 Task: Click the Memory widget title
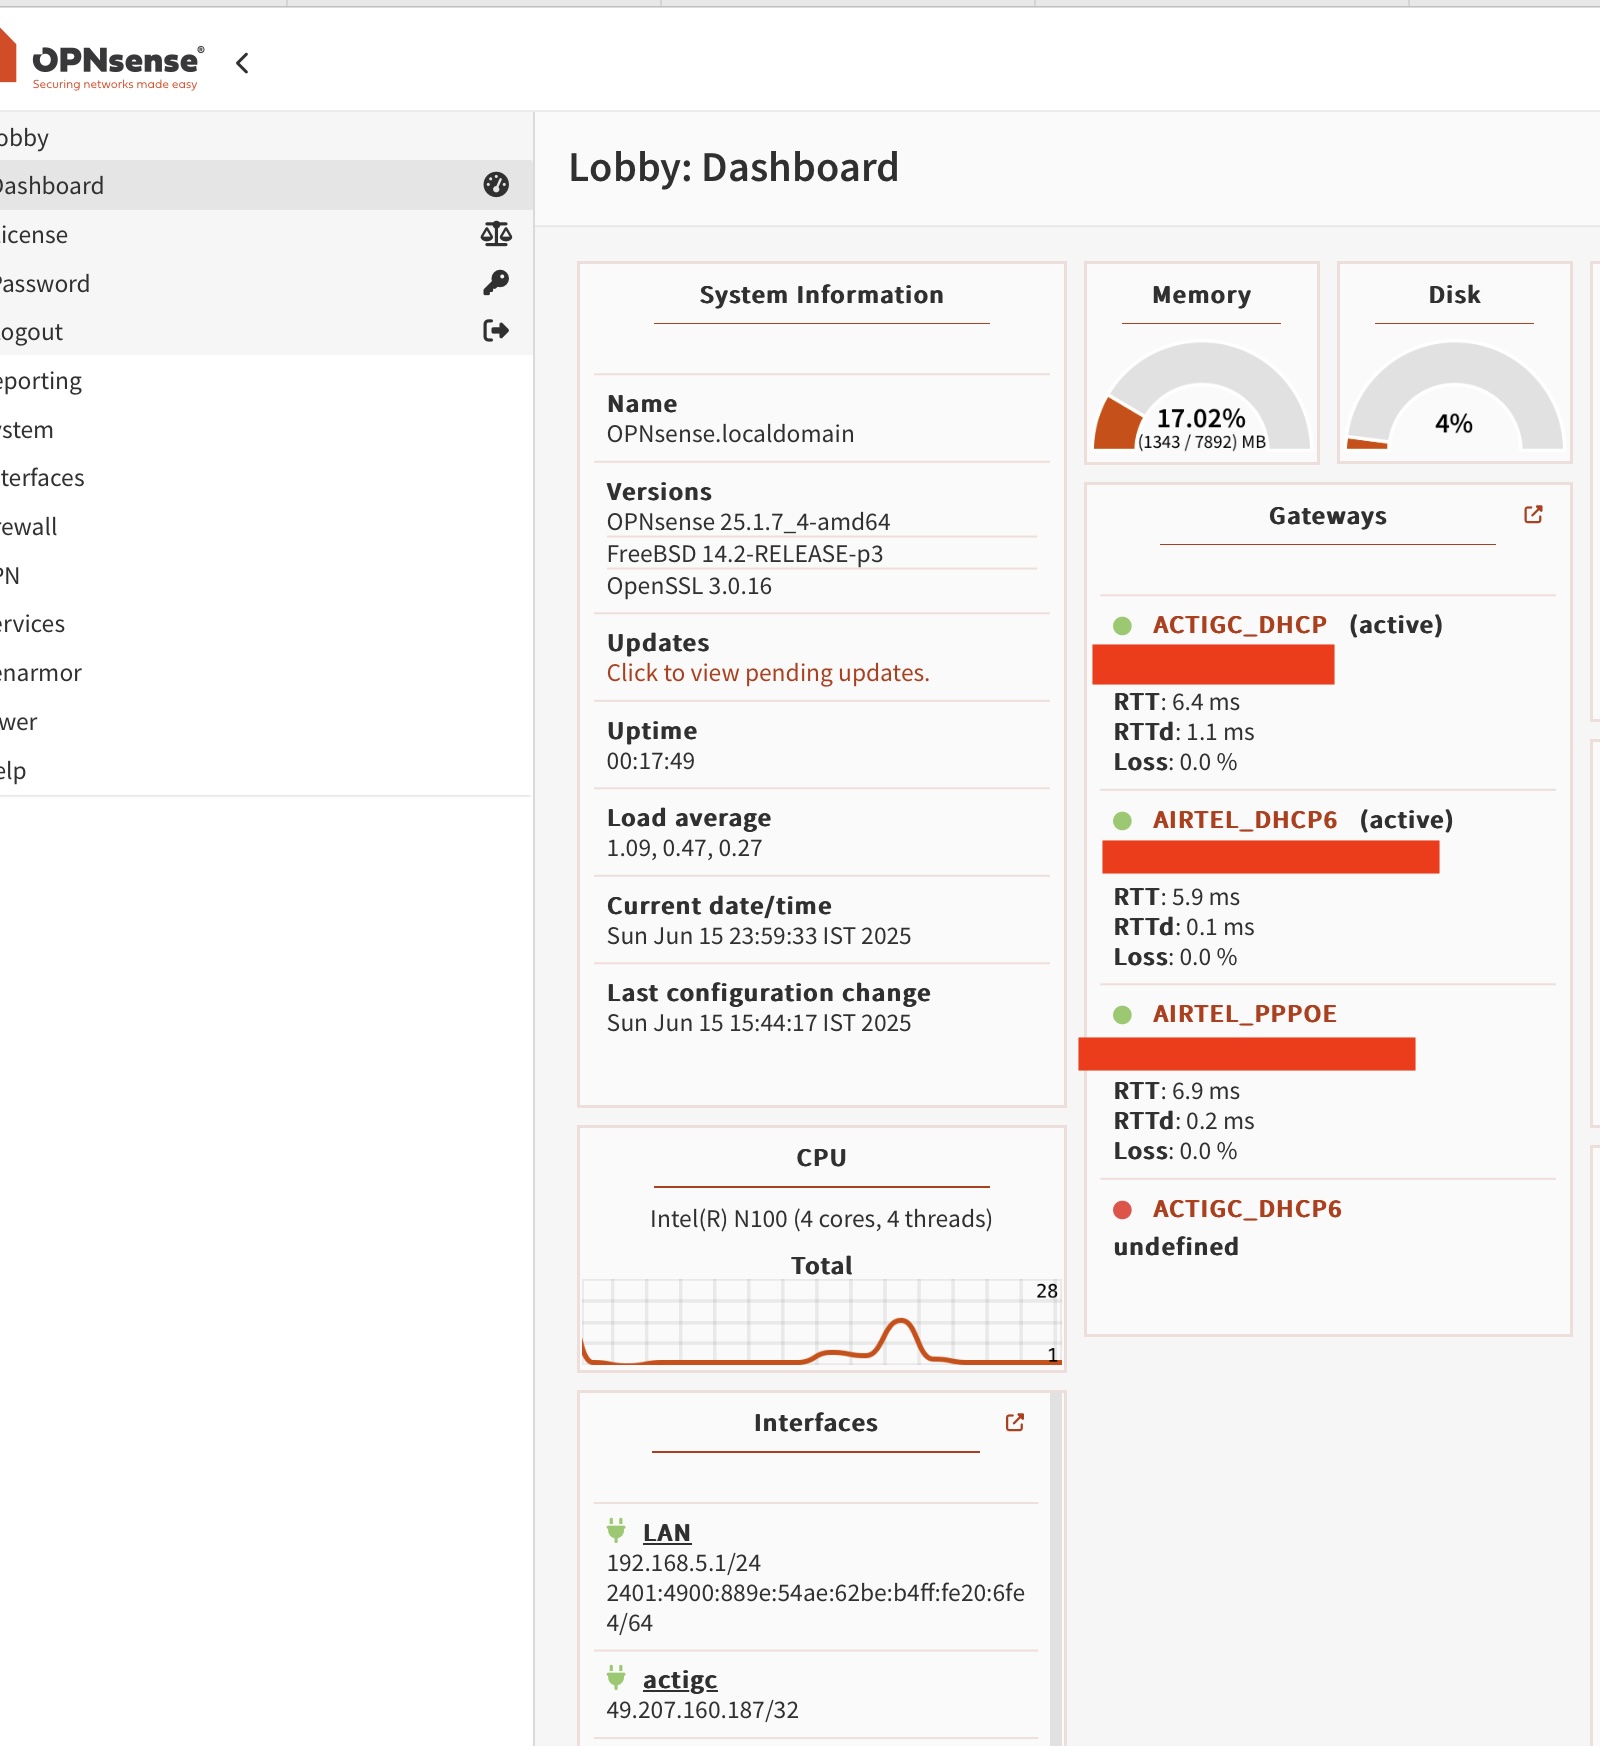point(1202,295)
